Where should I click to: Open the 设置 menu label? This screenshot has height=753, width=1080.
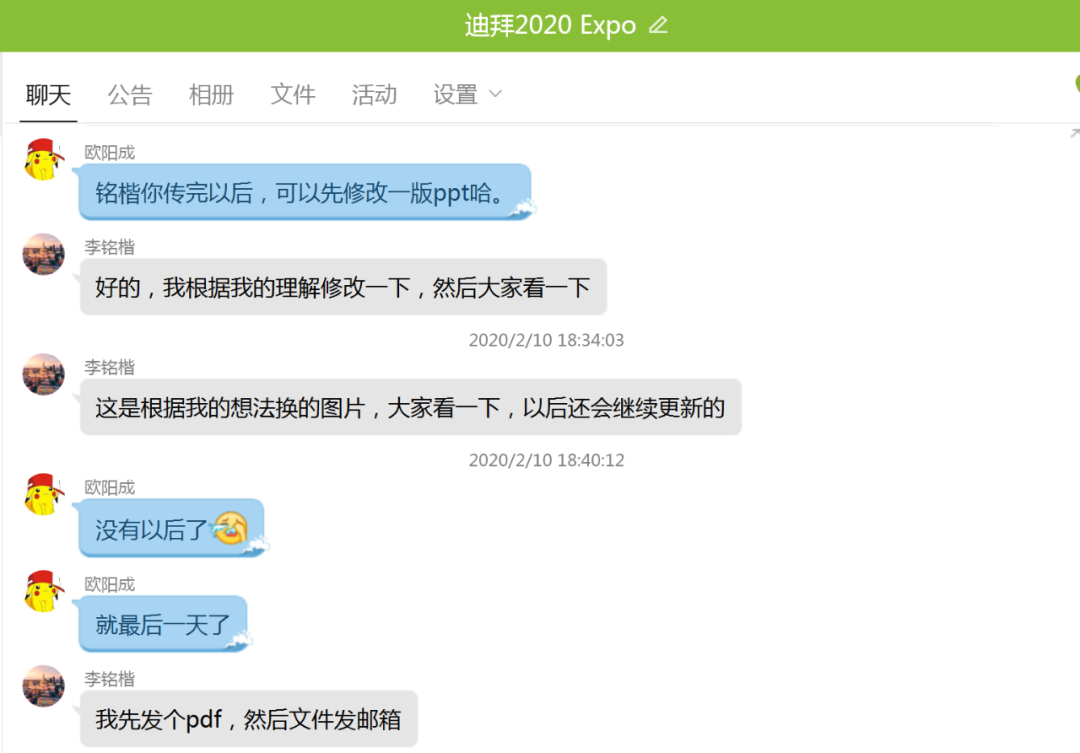pyautogui.click(x=455, y=95)
